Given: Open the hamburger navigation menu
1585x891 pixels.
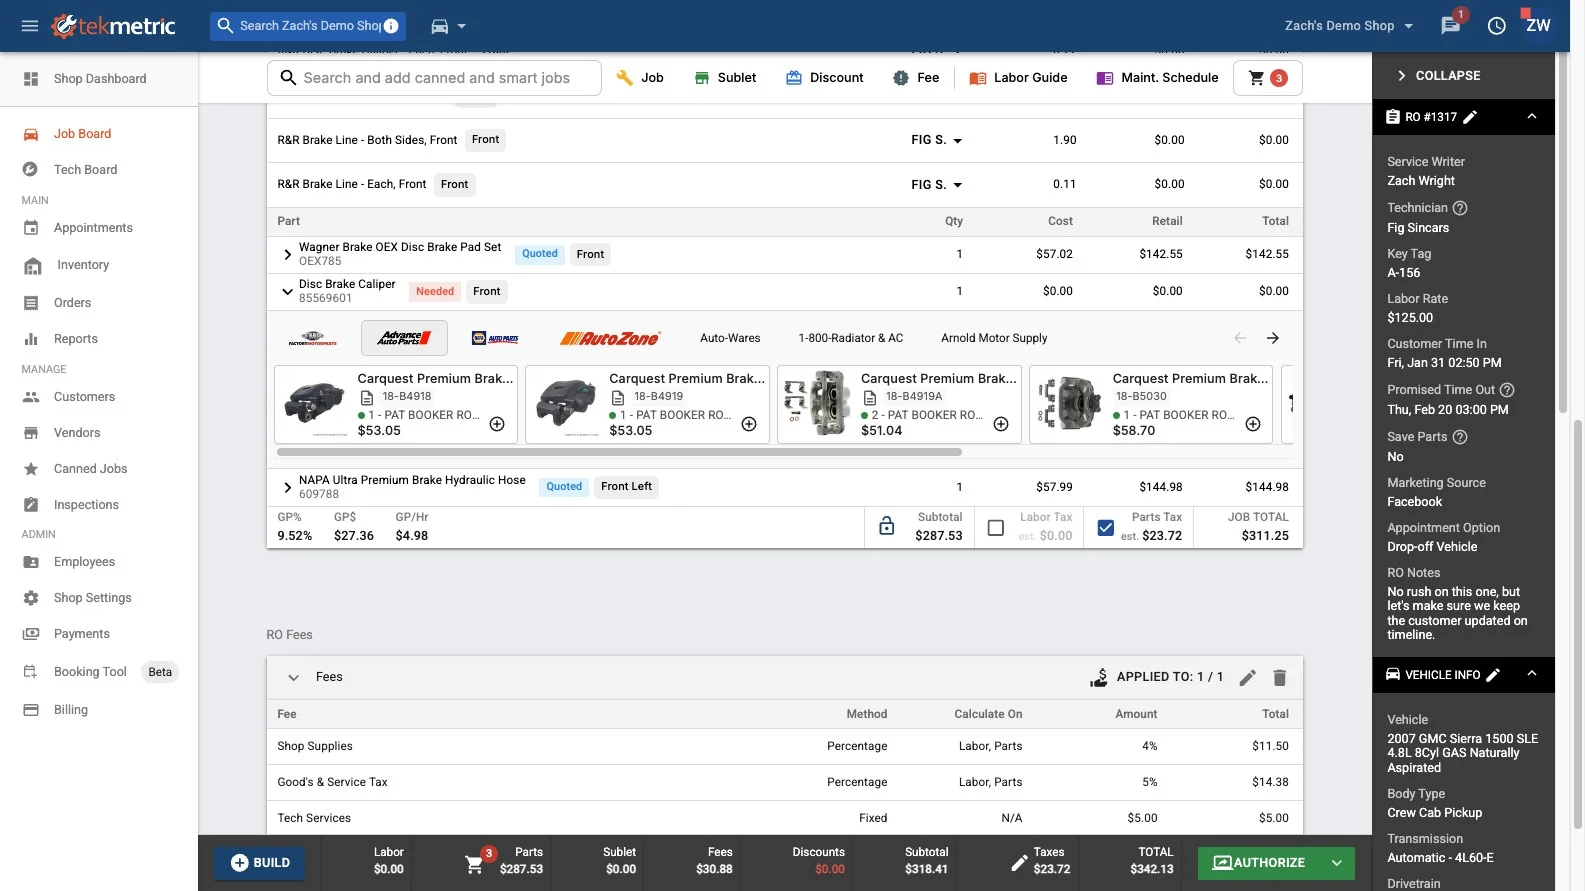Looking at the screenshot, I should [30, 26].
